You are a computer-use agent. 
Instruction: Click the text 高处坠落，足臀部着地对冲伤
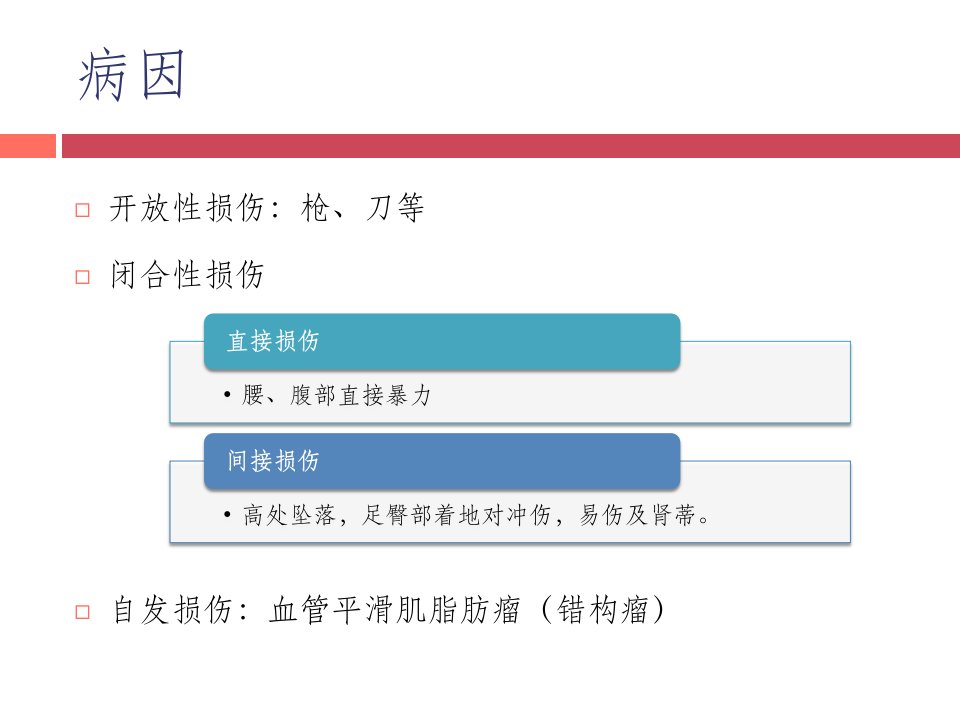[397, 515]
